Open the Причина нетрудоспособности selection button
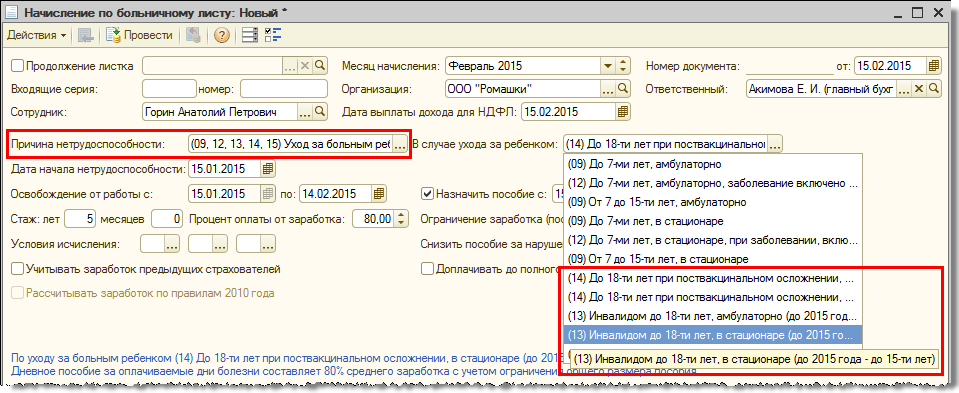 pos(399,145)
